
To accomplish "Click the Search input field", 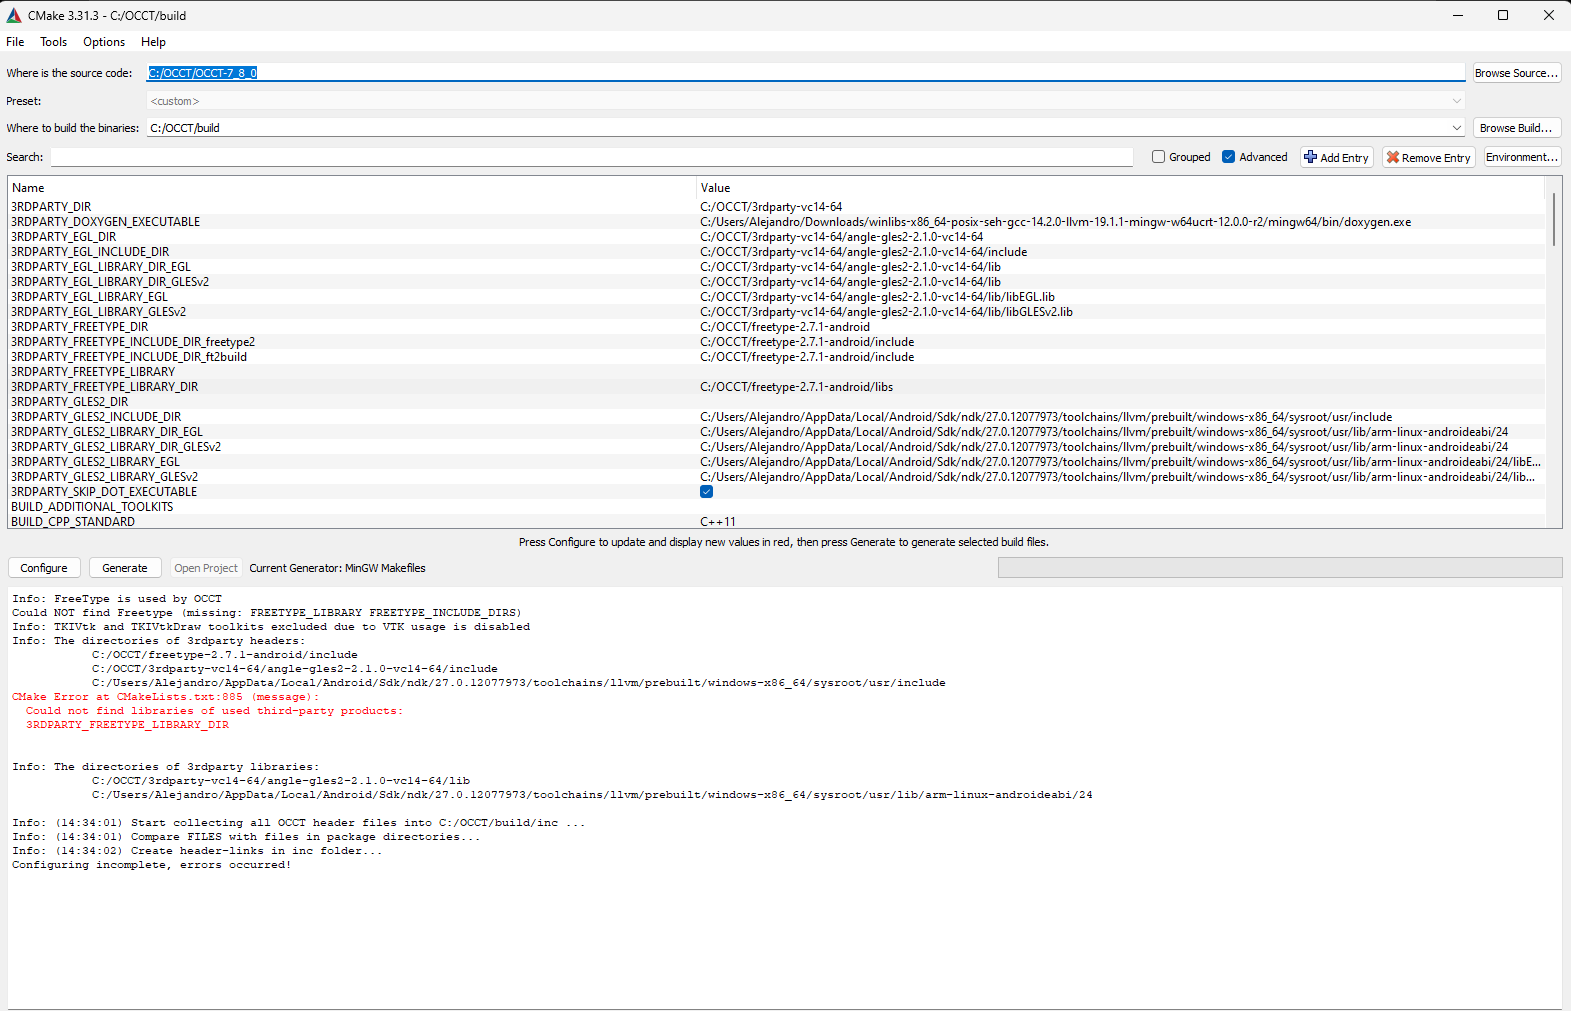I will click(590, 157).
